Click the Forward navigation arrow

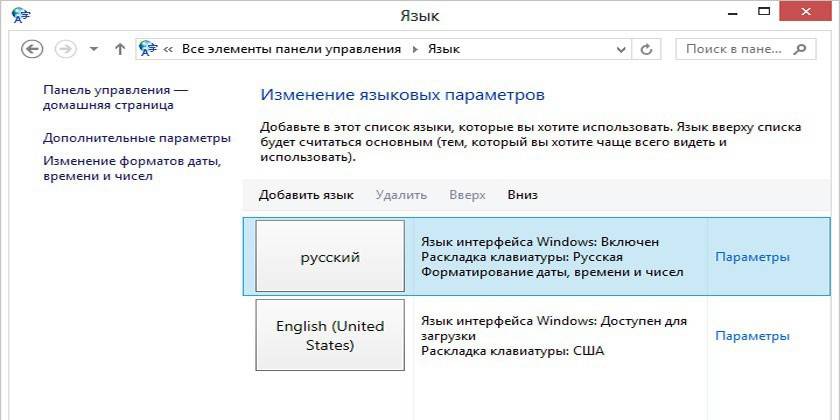66,49
